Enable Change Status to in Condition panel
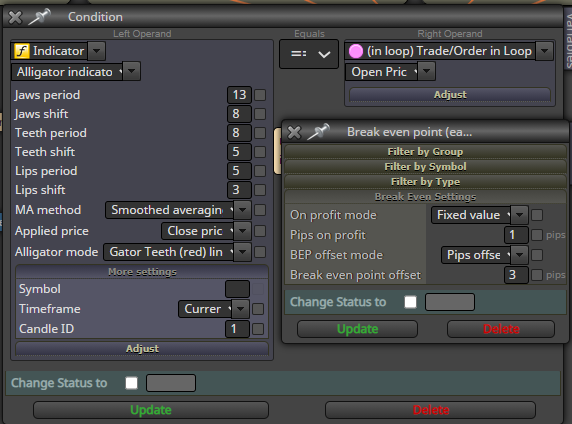Viewport: 572px width, 424px height. 131,383
